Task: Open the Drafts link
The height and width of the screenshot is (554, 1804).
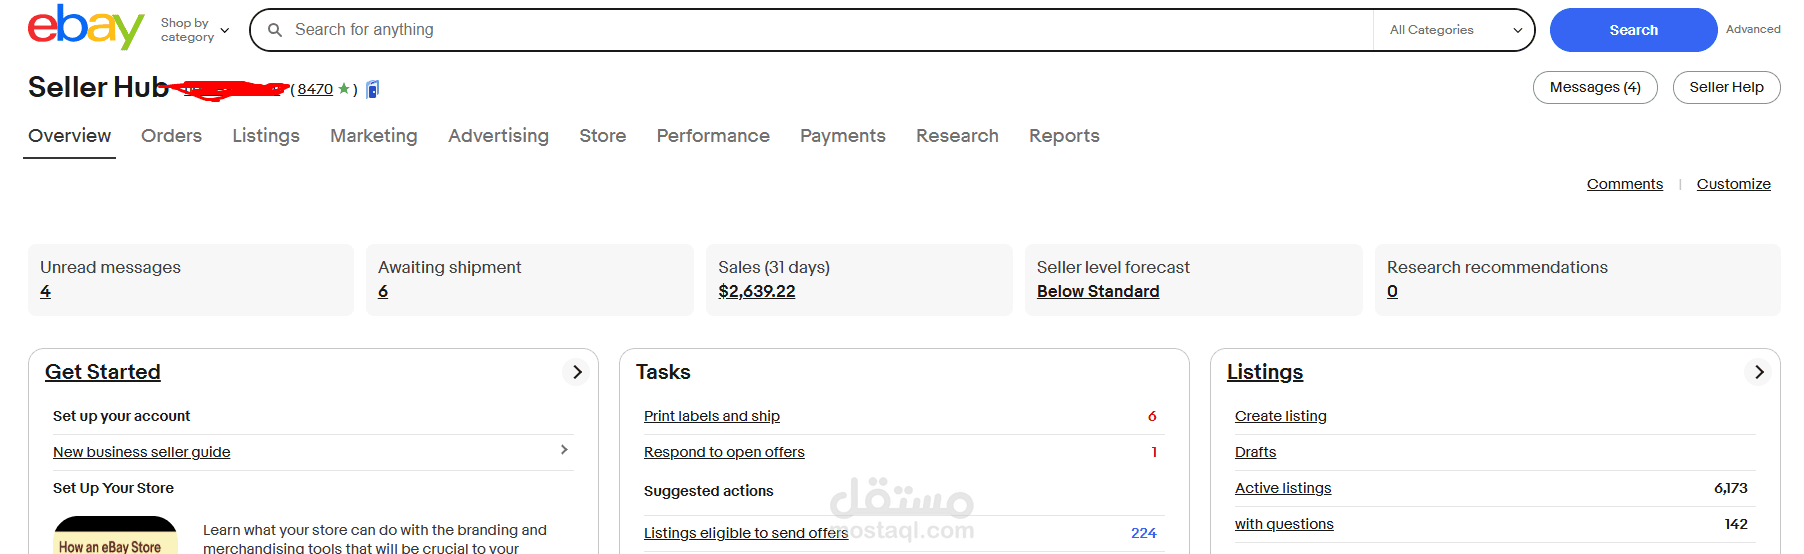Action: point(1255,452)
